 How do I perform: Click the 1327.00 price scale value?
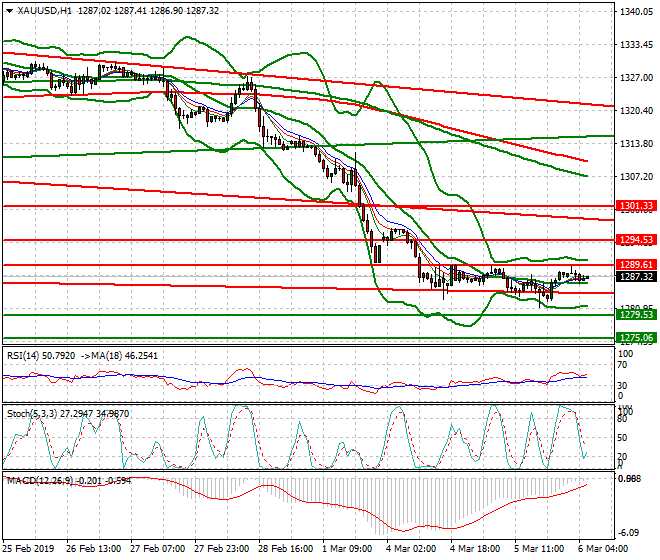tap(636, 78)
